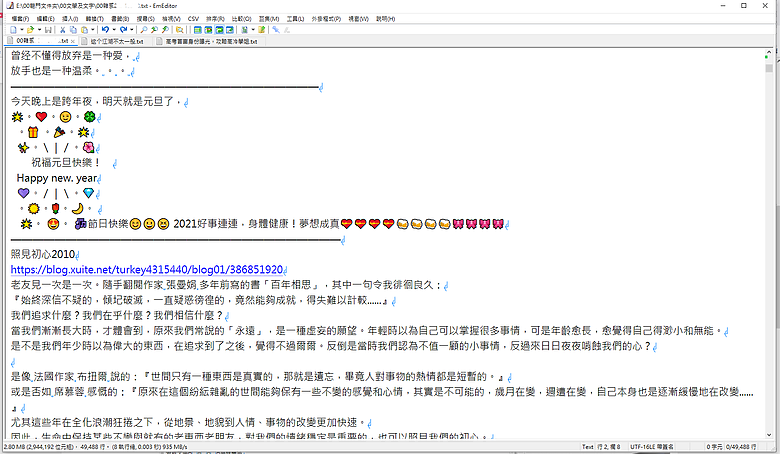Open the 巨集(M) menu
Image resolution: width=780 pixels, height=454 pixels.
269,19
